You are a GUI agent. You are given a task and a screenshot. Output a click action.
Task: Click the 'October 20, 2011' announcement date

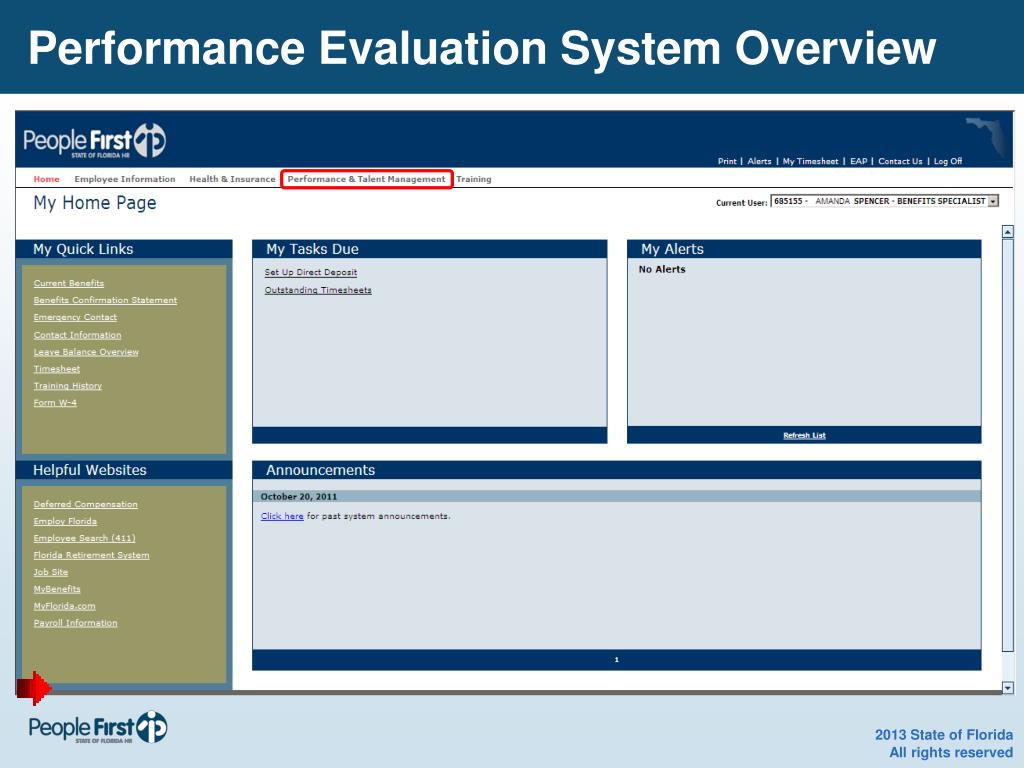tap(298, 496)
